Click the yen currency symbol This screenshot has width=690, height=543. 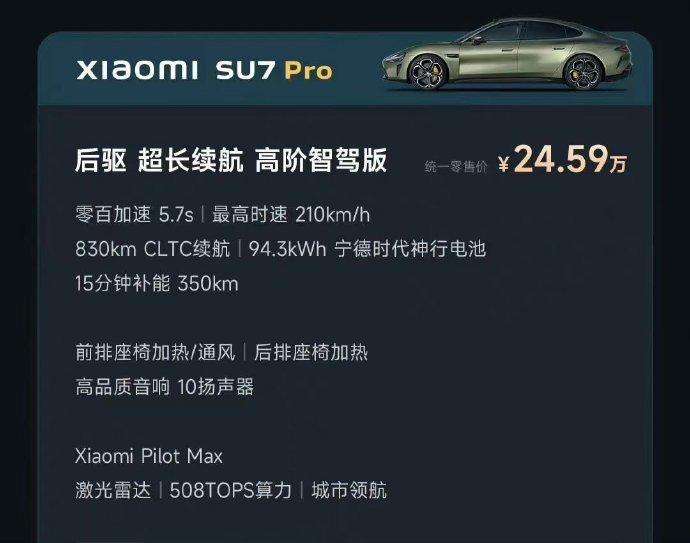point(504,164)
